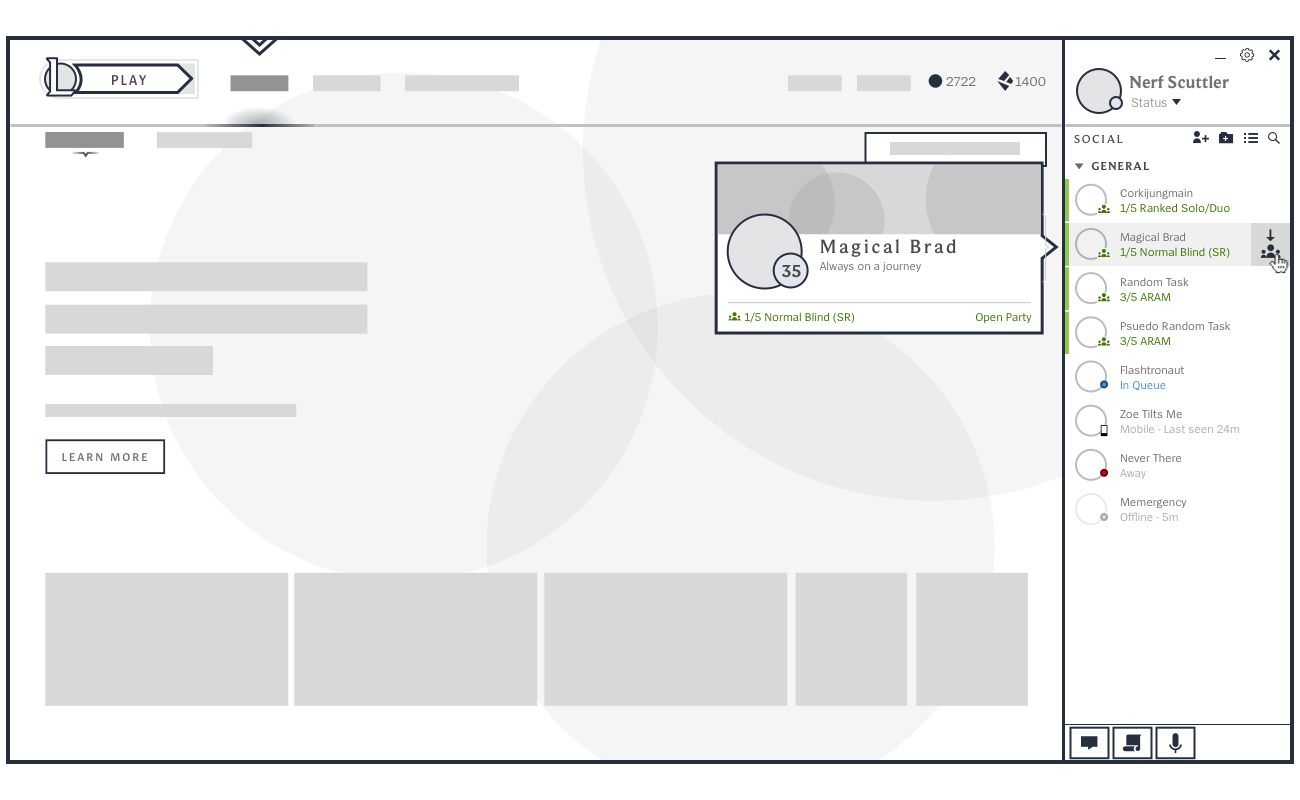Click the join party icon beside Magical Brad
This screenshot has height=800, width=1300.
coord(1270,245)
